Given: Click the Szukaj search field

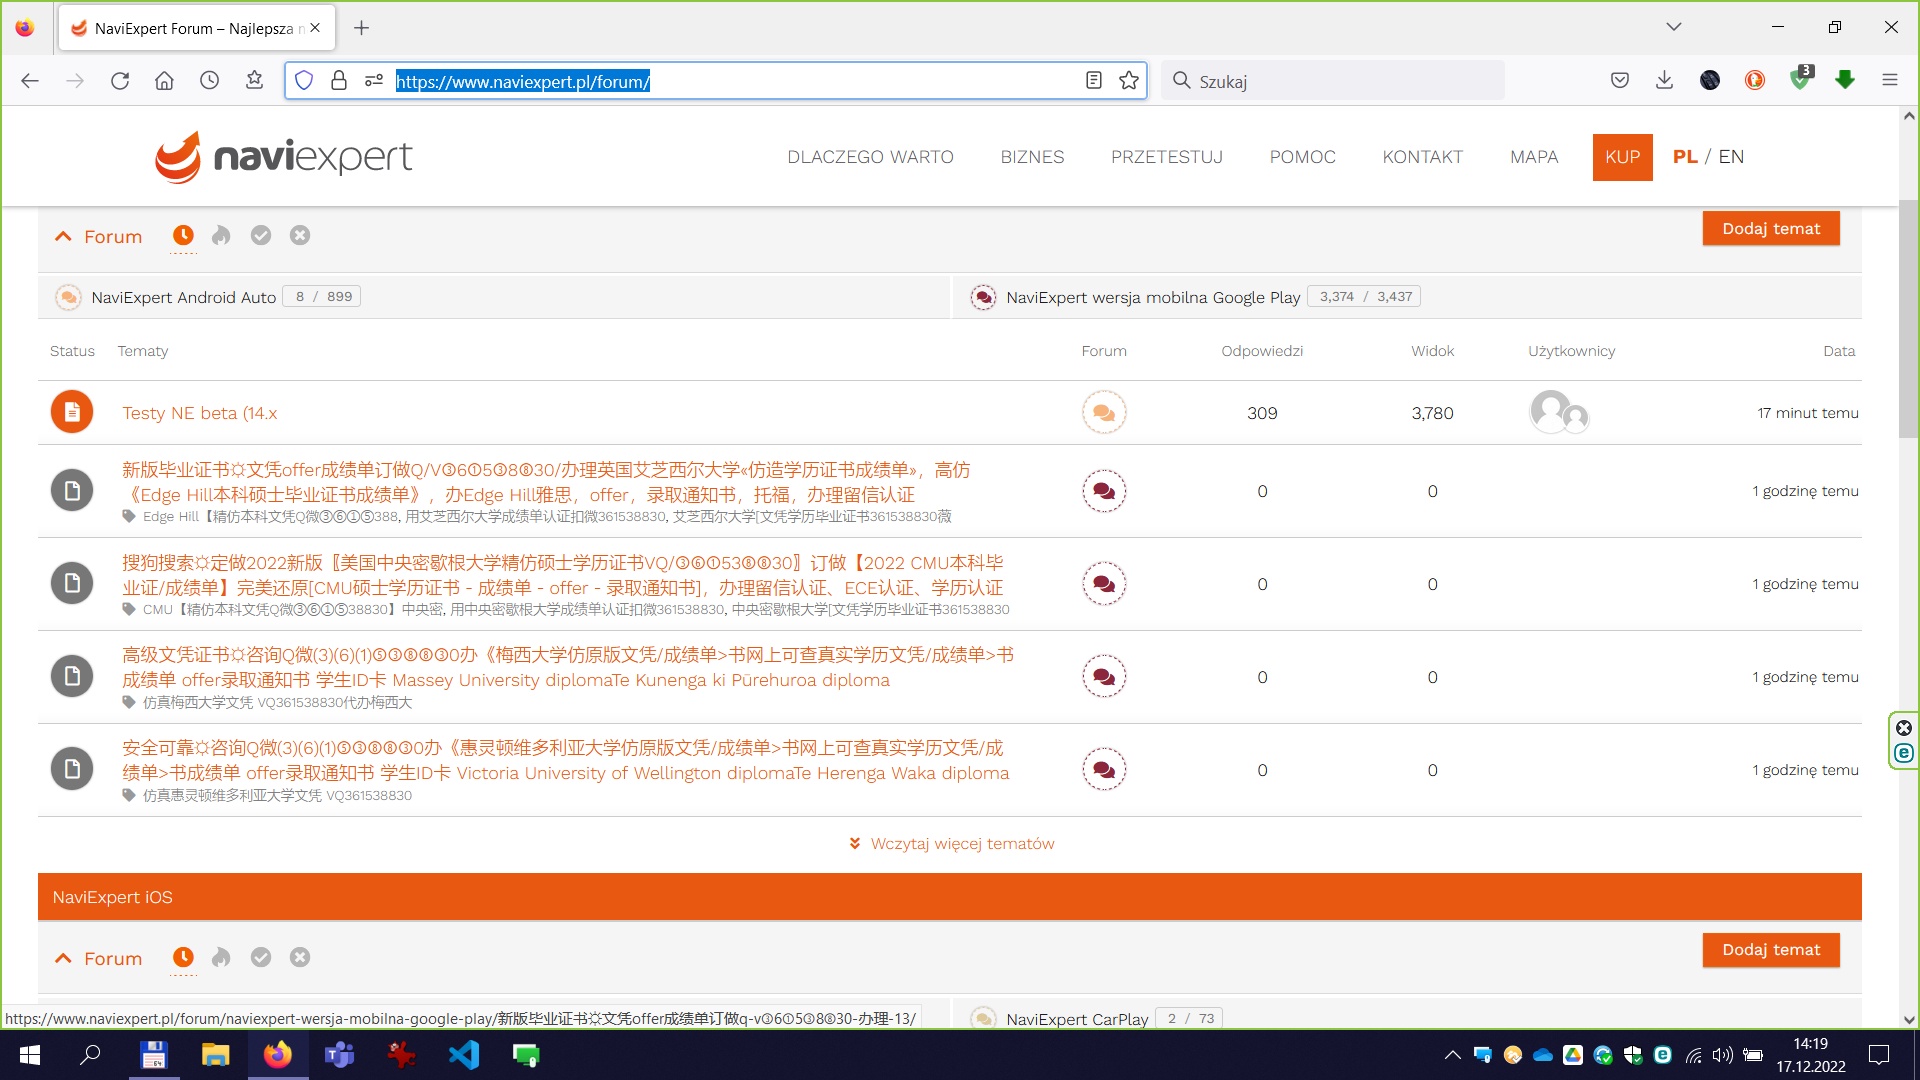Looking at the screenshot, I should pyautogui.click(x=1332, y=81).
